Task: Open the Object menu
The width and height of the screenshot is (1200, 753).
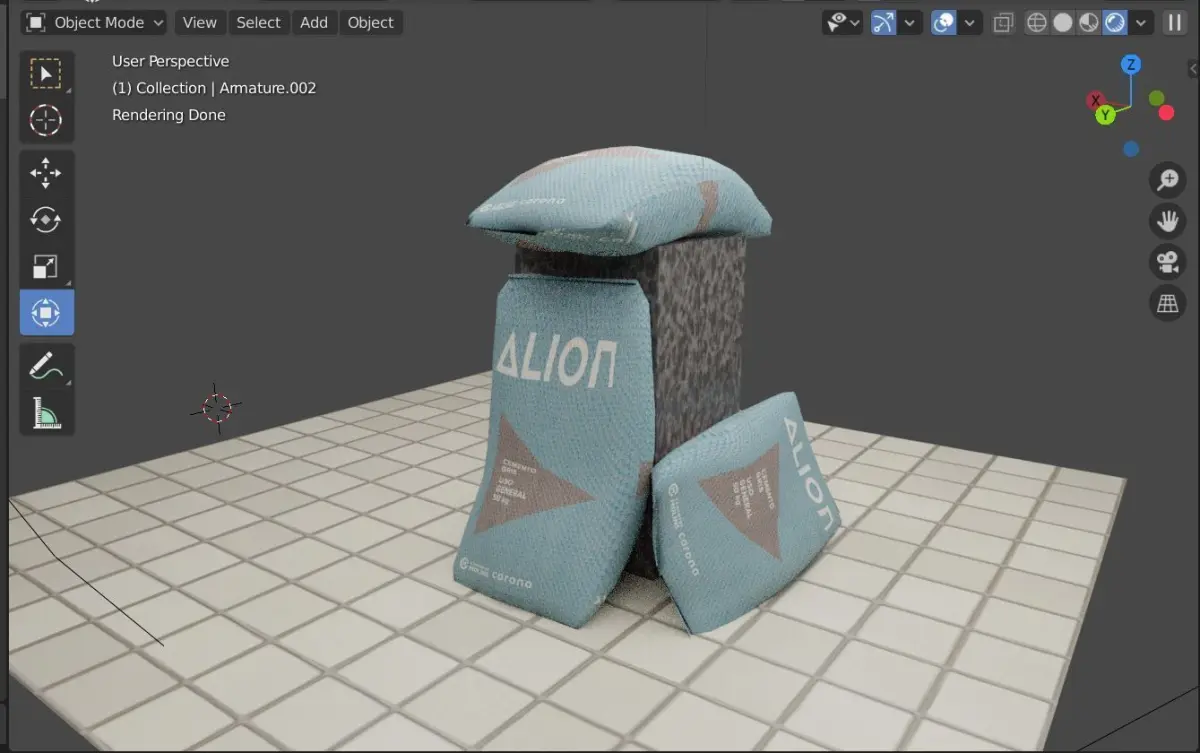Action: coord(370,22)
